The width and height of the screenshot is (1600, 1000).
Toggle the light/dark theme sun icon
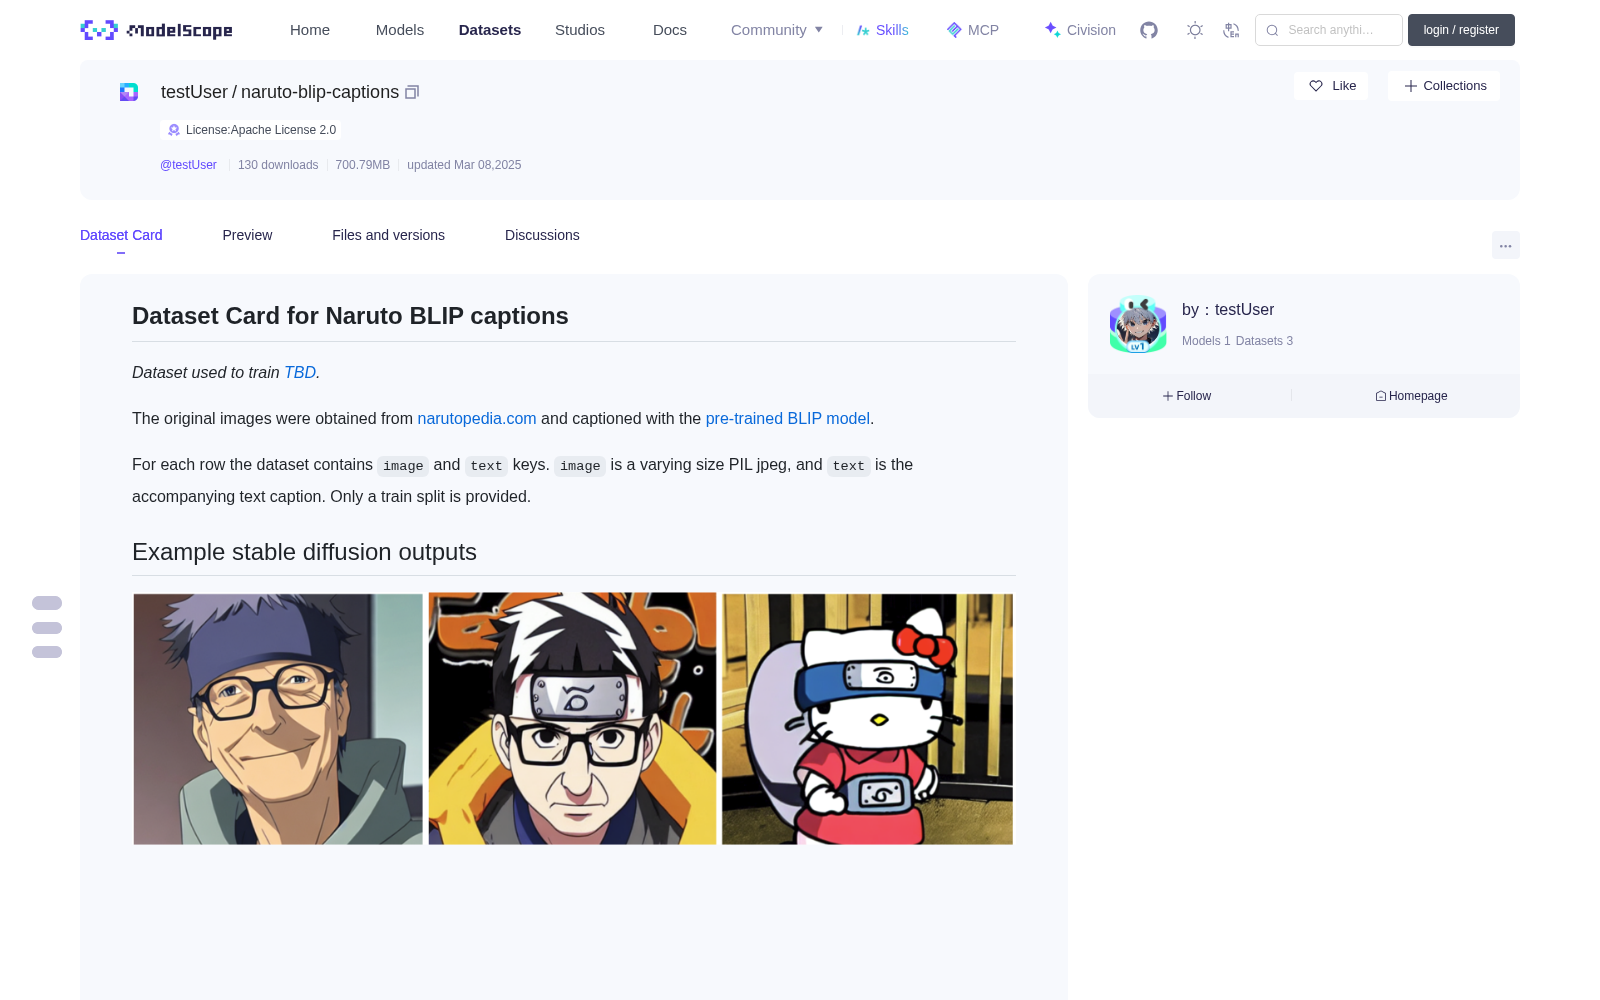pyautogui.click(x=1195, y=30)
